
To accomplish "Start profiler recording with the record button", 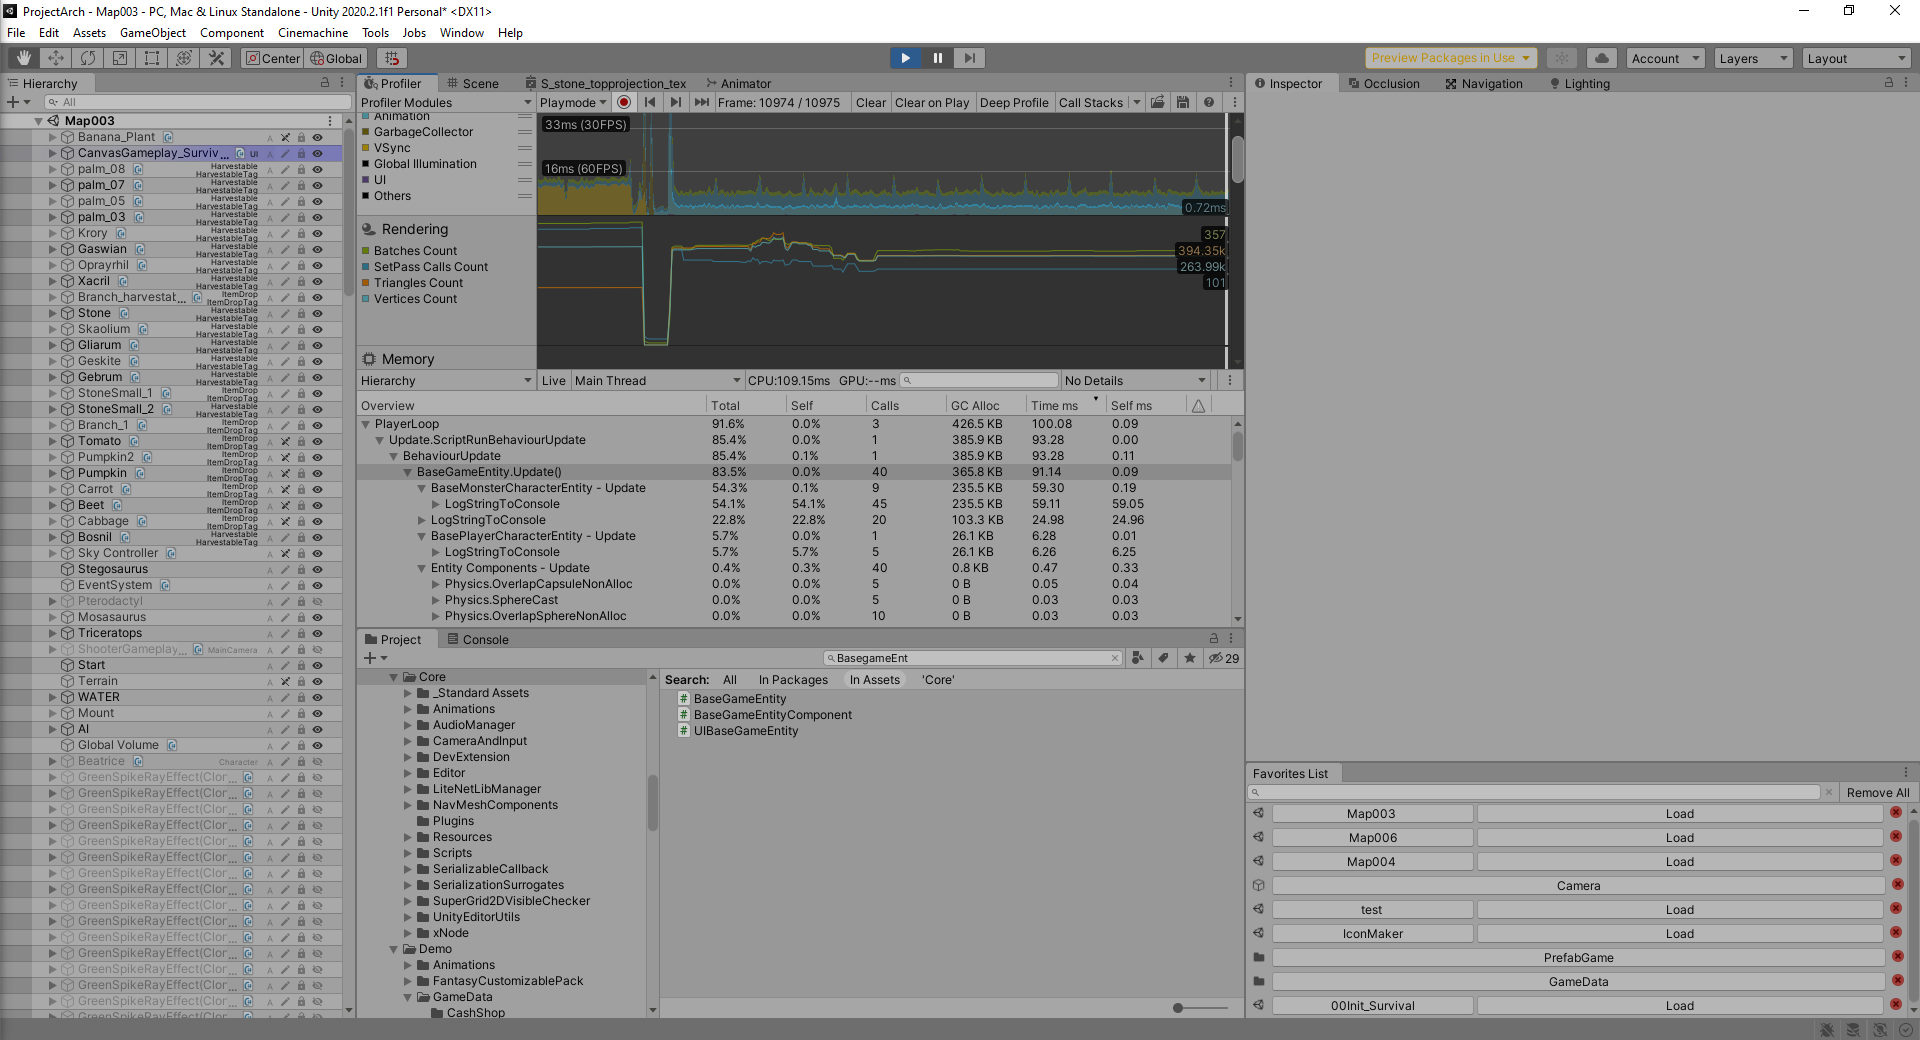I will 624,102.
